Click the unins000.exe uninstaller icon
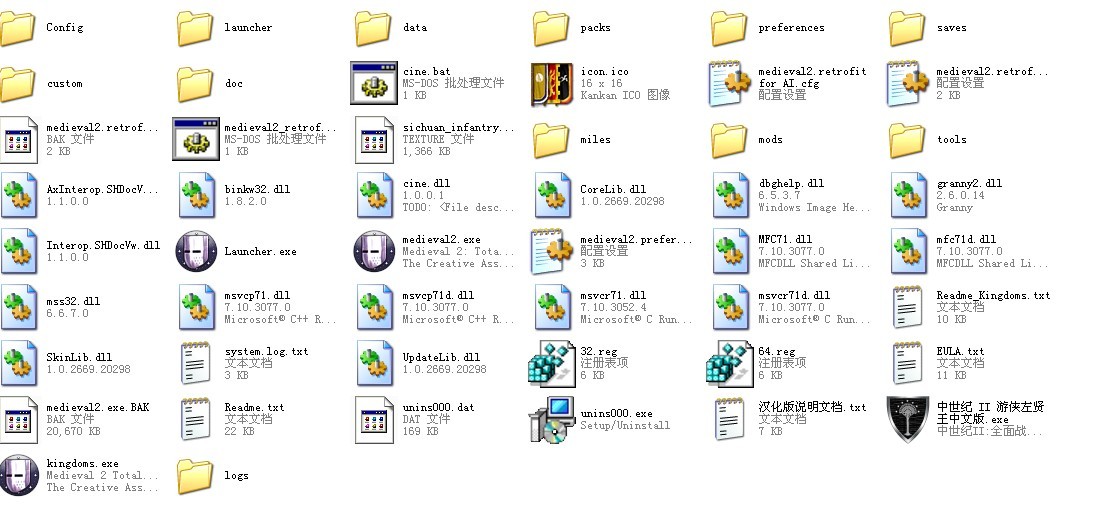Viewport: 1103px width, 508px height. tap(552, 419)
